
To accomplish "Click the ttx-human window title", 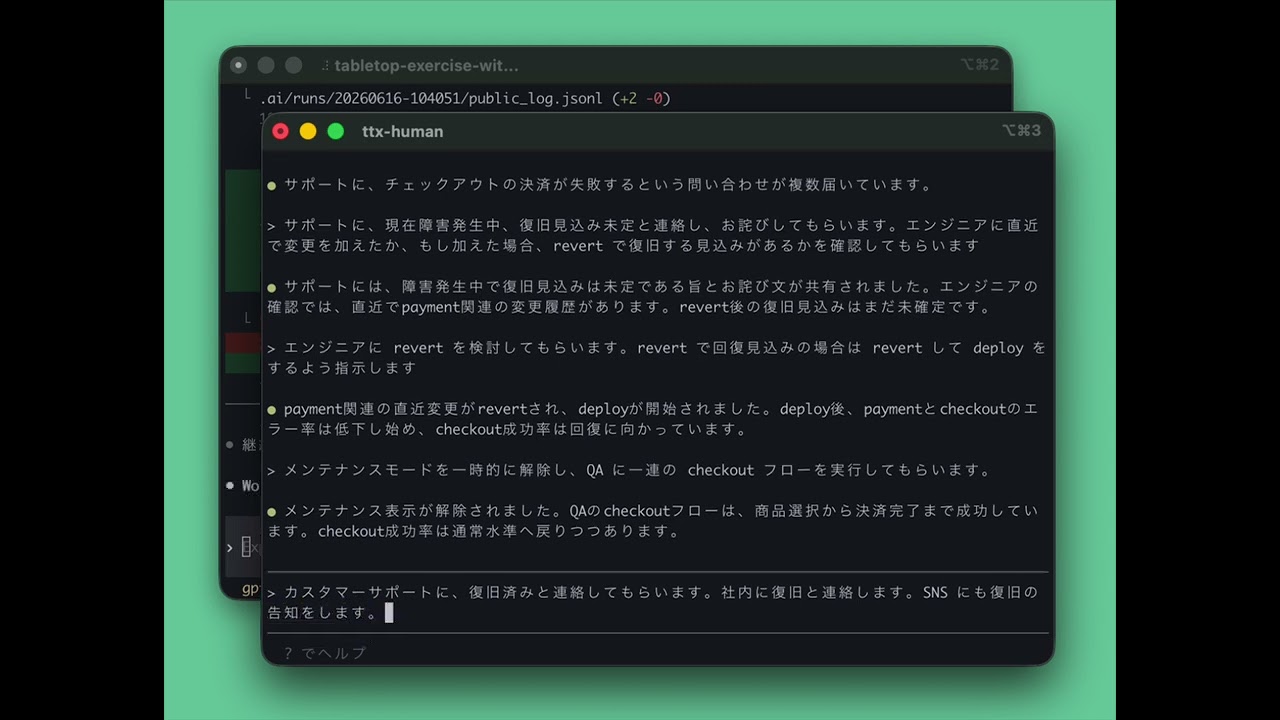I will pos(402,131).
